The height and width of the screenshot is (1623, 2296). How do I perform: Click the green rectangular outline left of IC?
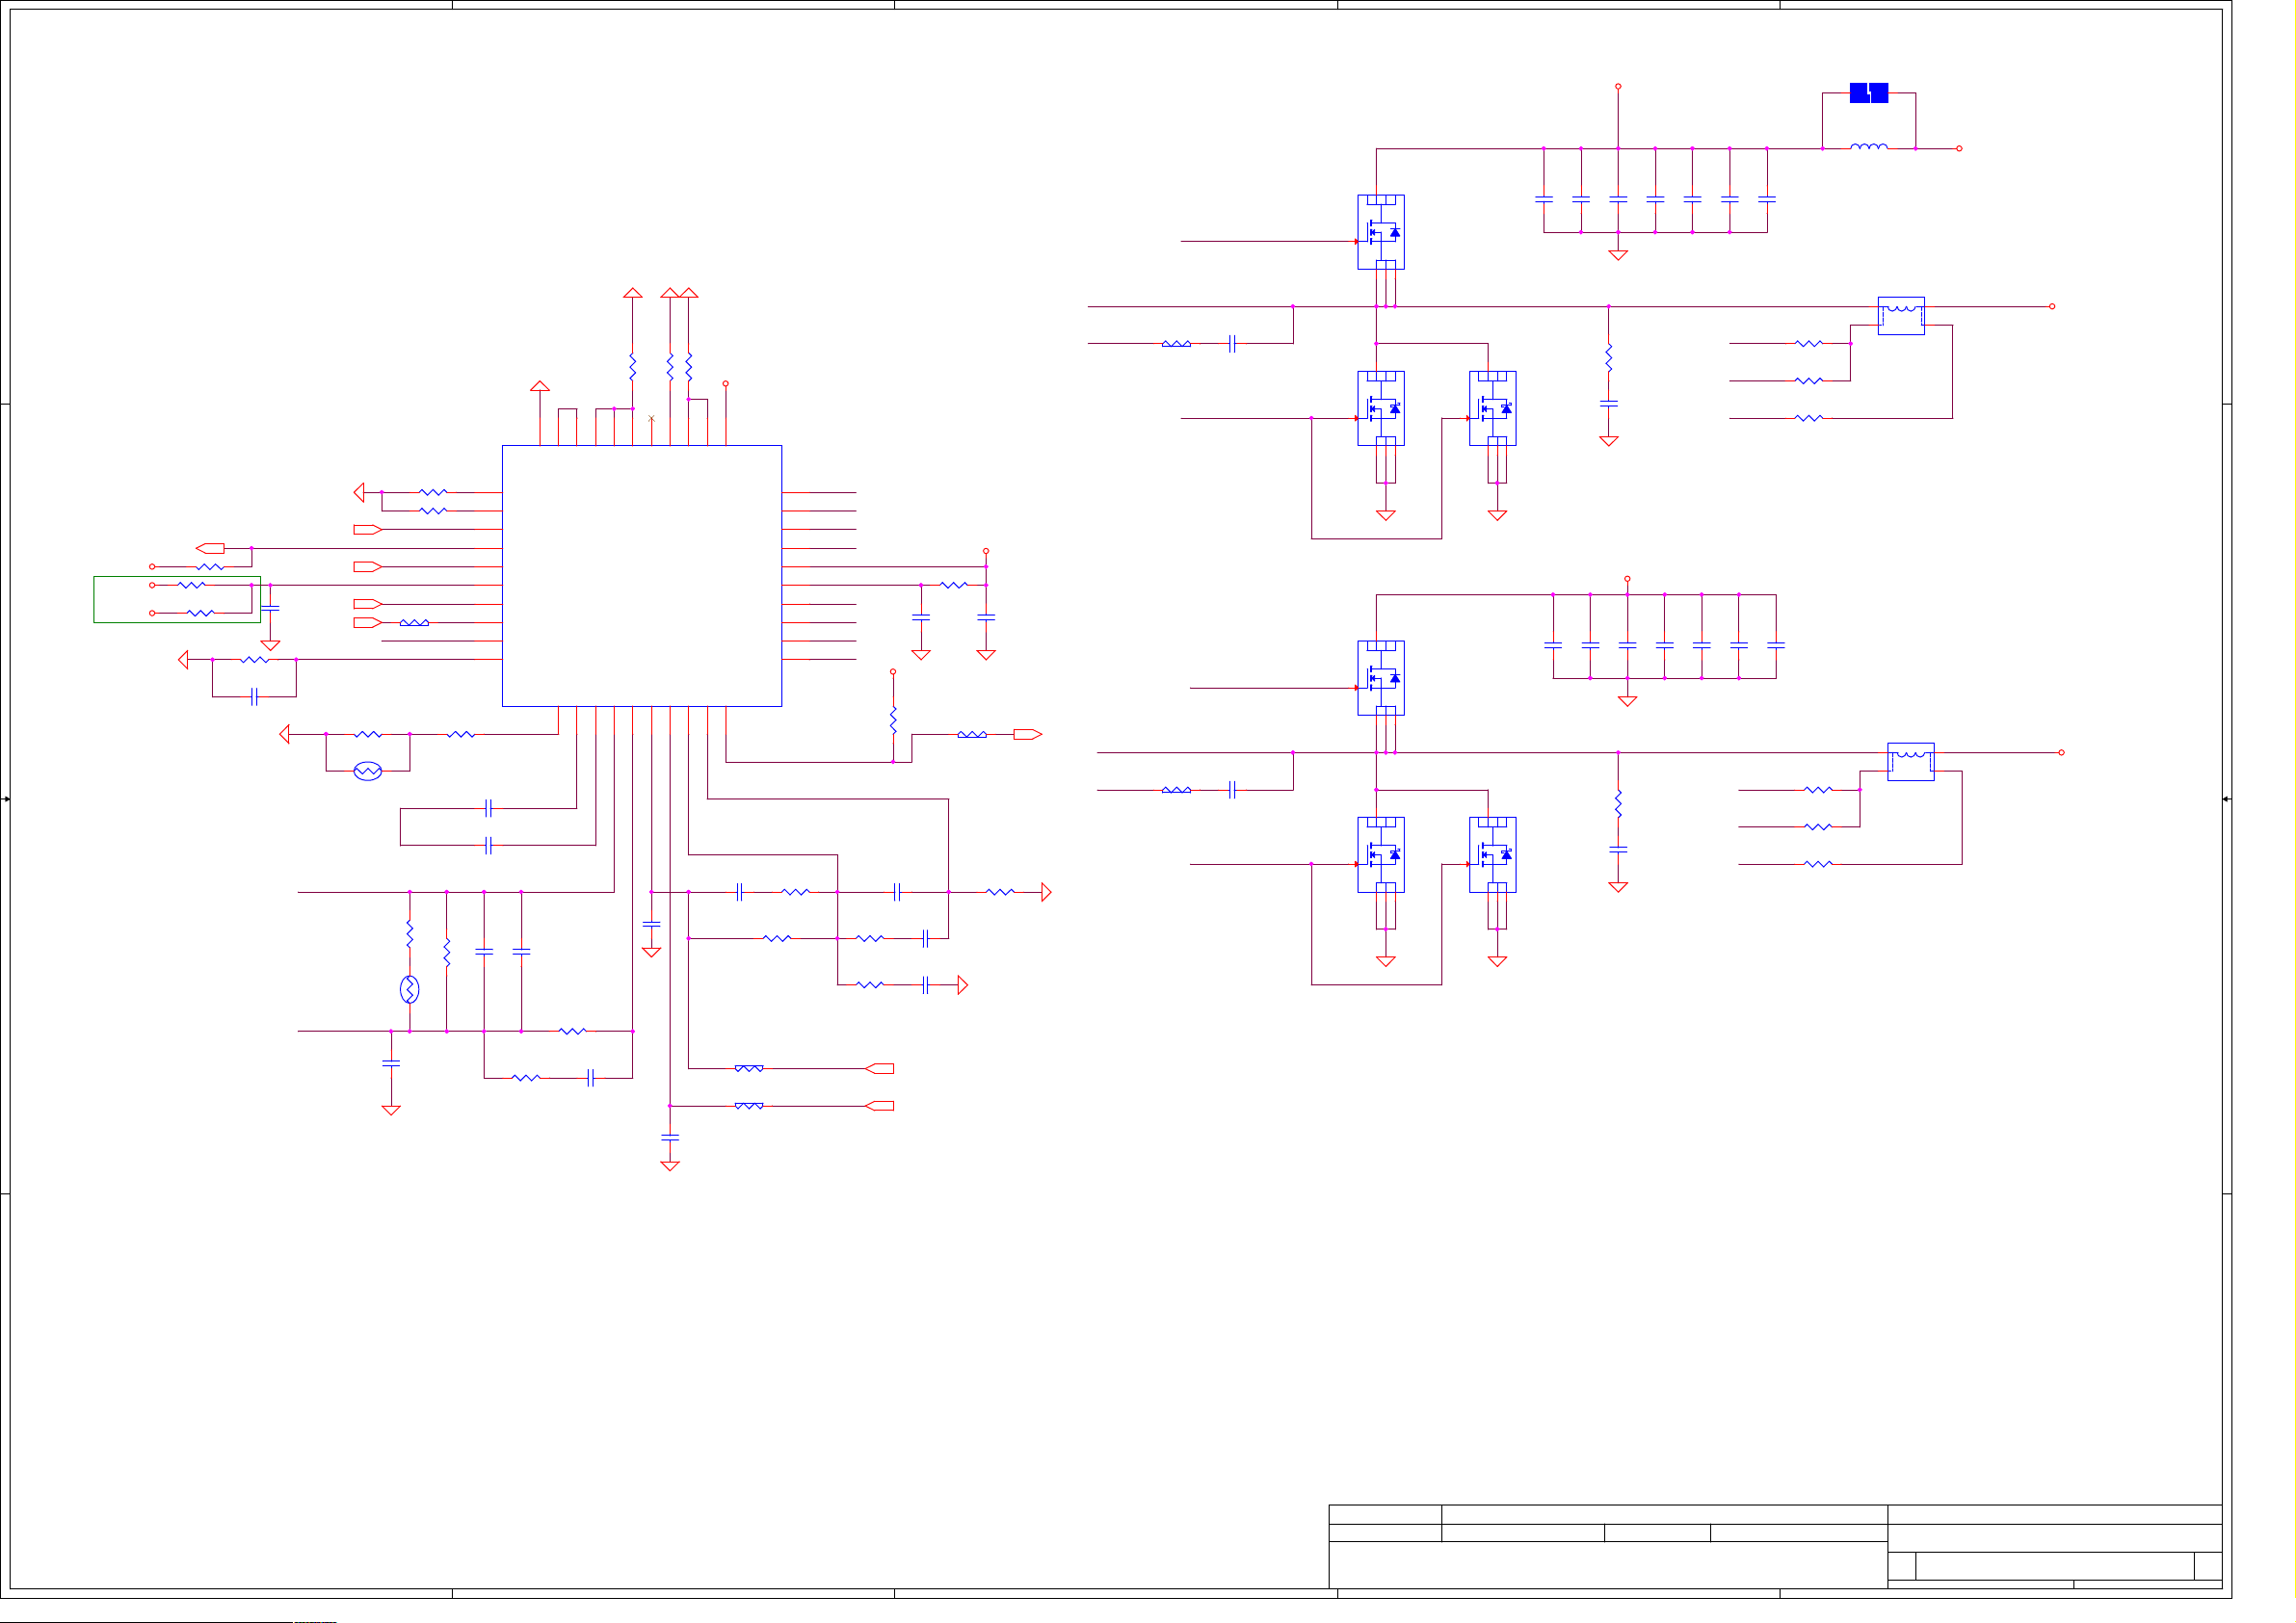tap(177, 599)
